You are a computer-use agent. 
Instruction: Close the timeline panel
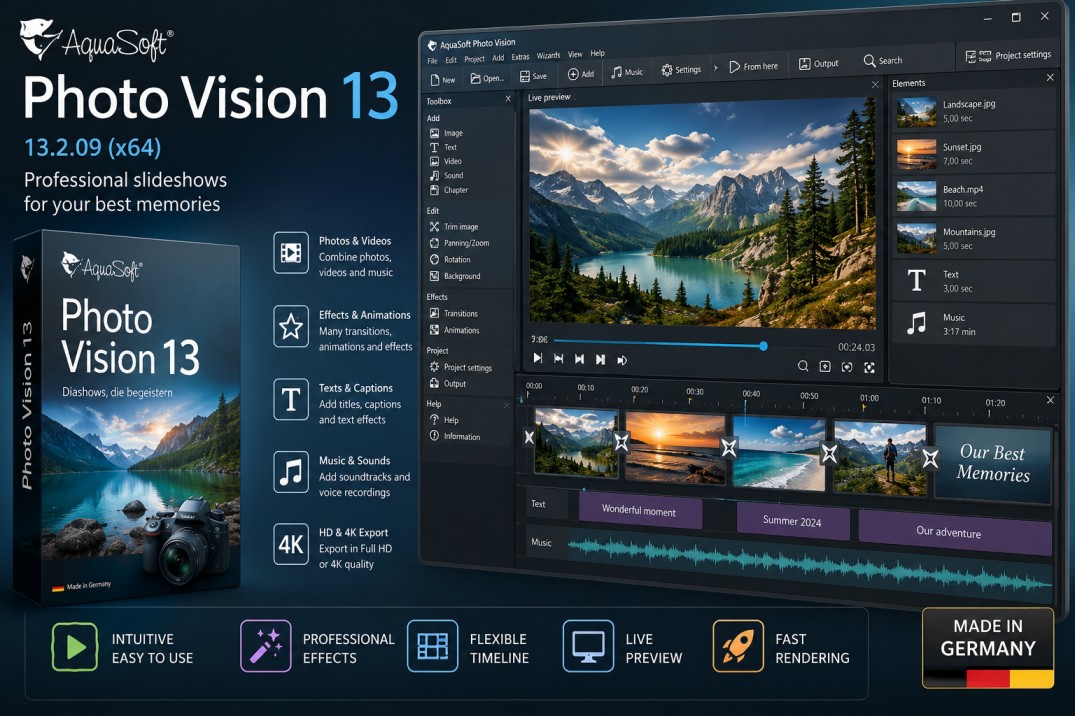(1050, 400)
